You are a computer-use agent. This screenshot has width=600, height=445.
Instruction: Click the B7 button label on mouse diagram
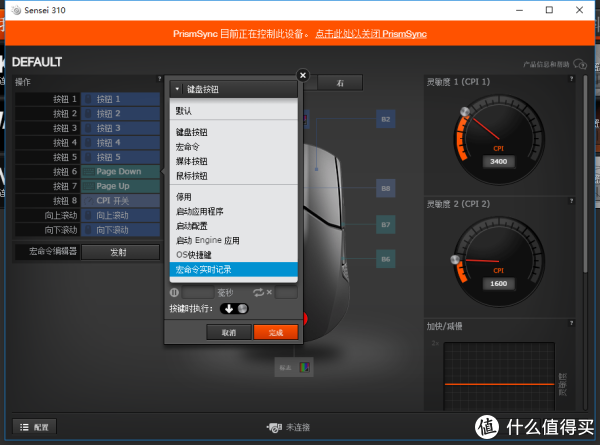(x=385, y=225)
